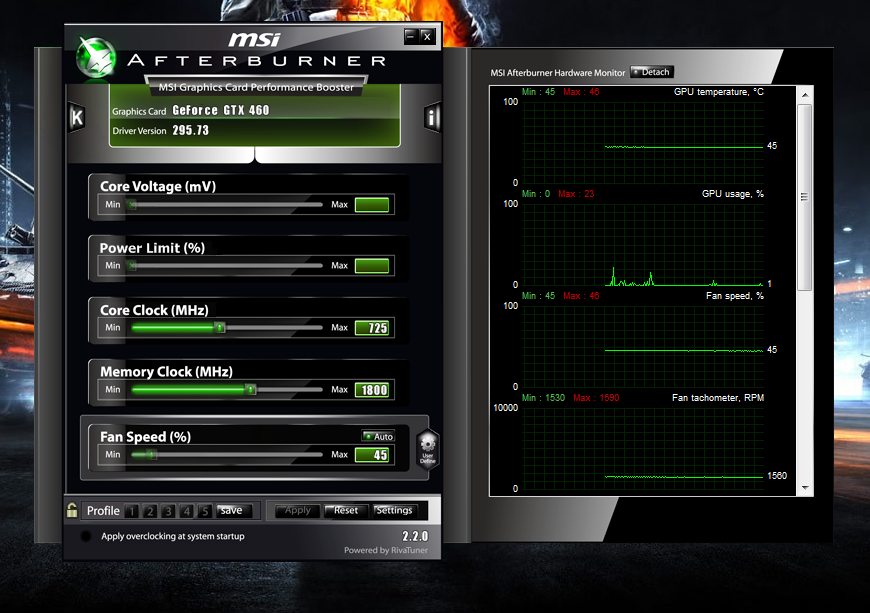Image resolution: width=870 pixels, height=613 pixels.
Task: Open user-defined fan settings gear icon
Action: point(428,449)
